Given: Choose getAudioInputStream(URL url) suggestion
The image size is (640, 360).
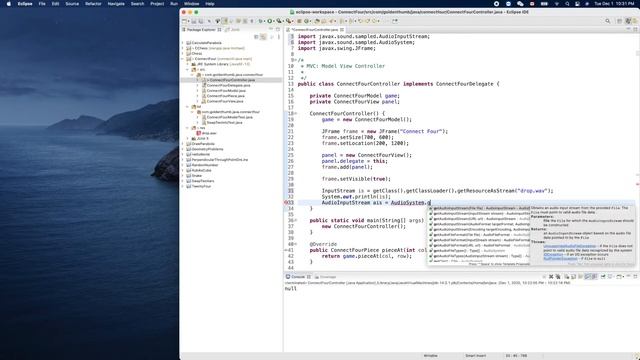Looking at the screenshot, I should [x=479, y=219].
